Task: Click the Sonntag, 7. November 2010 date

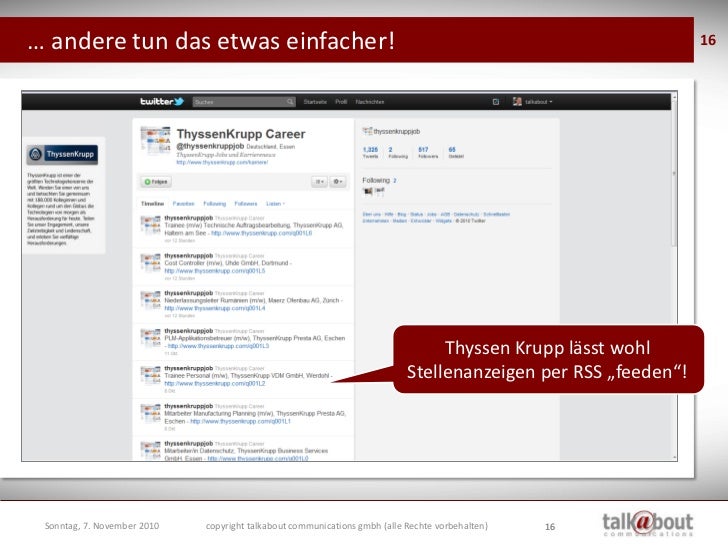Action: click(102, 526)
